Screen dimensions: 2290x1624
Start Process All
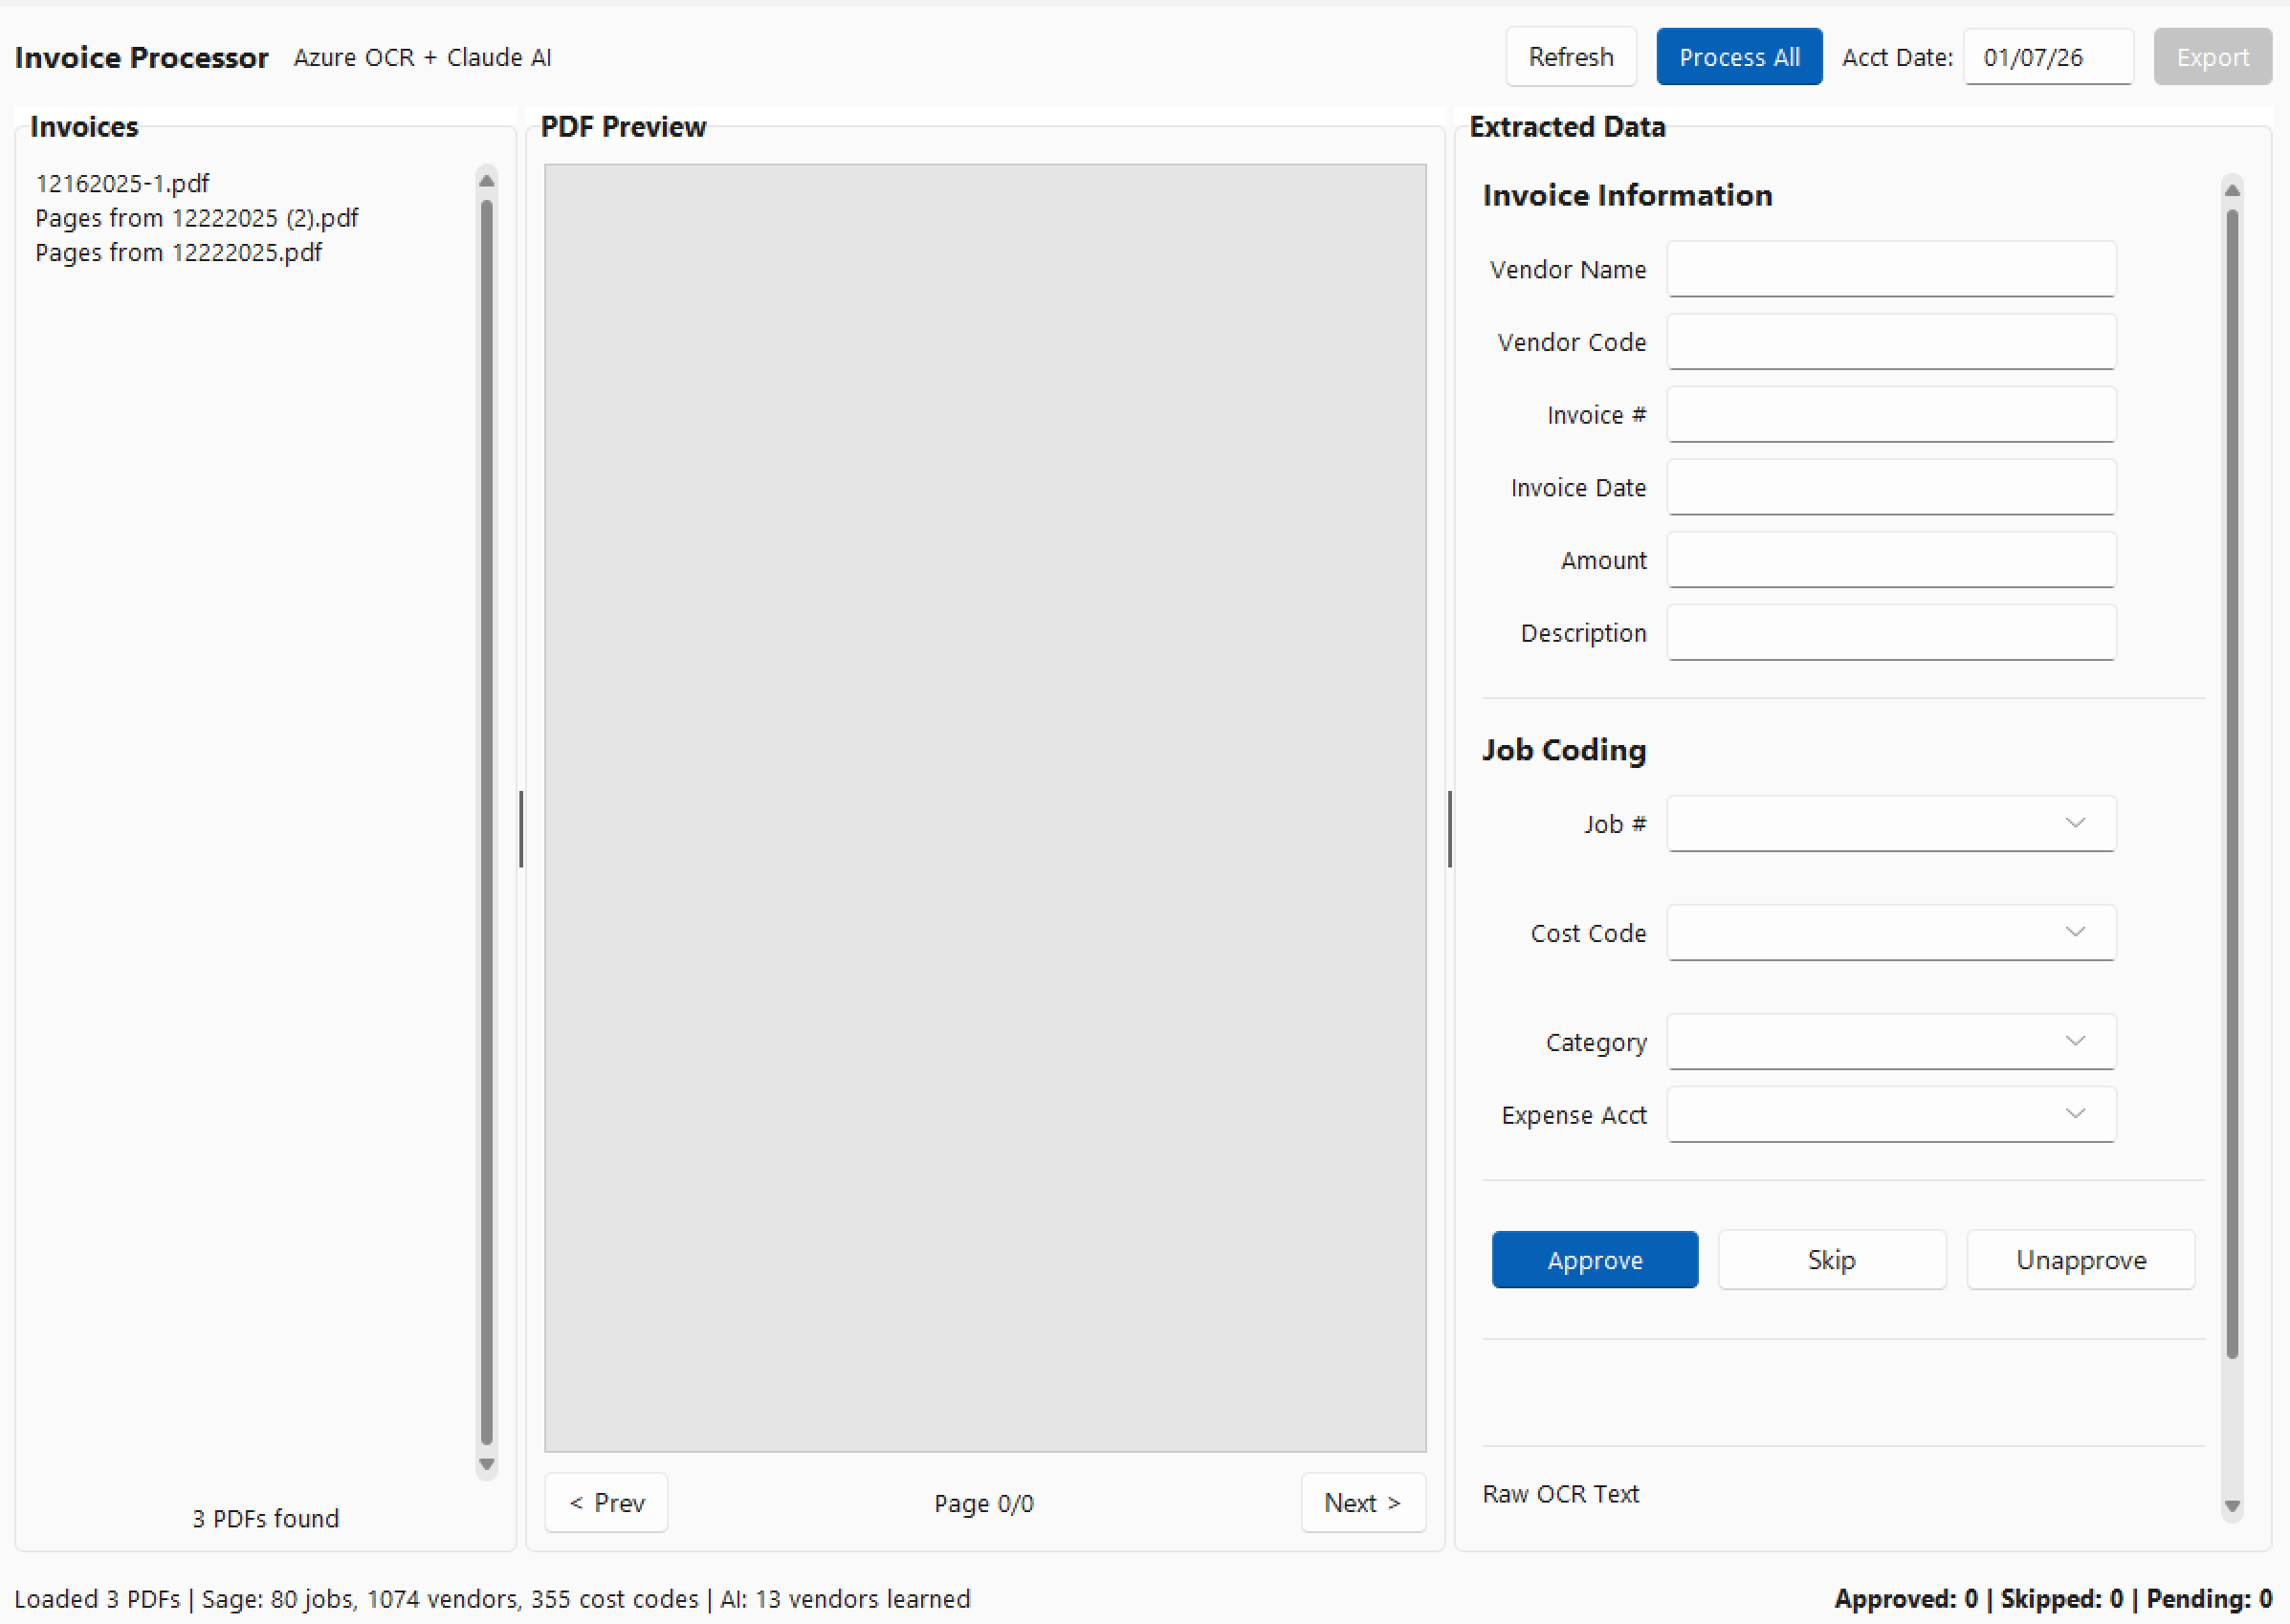tap(1739, 56)
